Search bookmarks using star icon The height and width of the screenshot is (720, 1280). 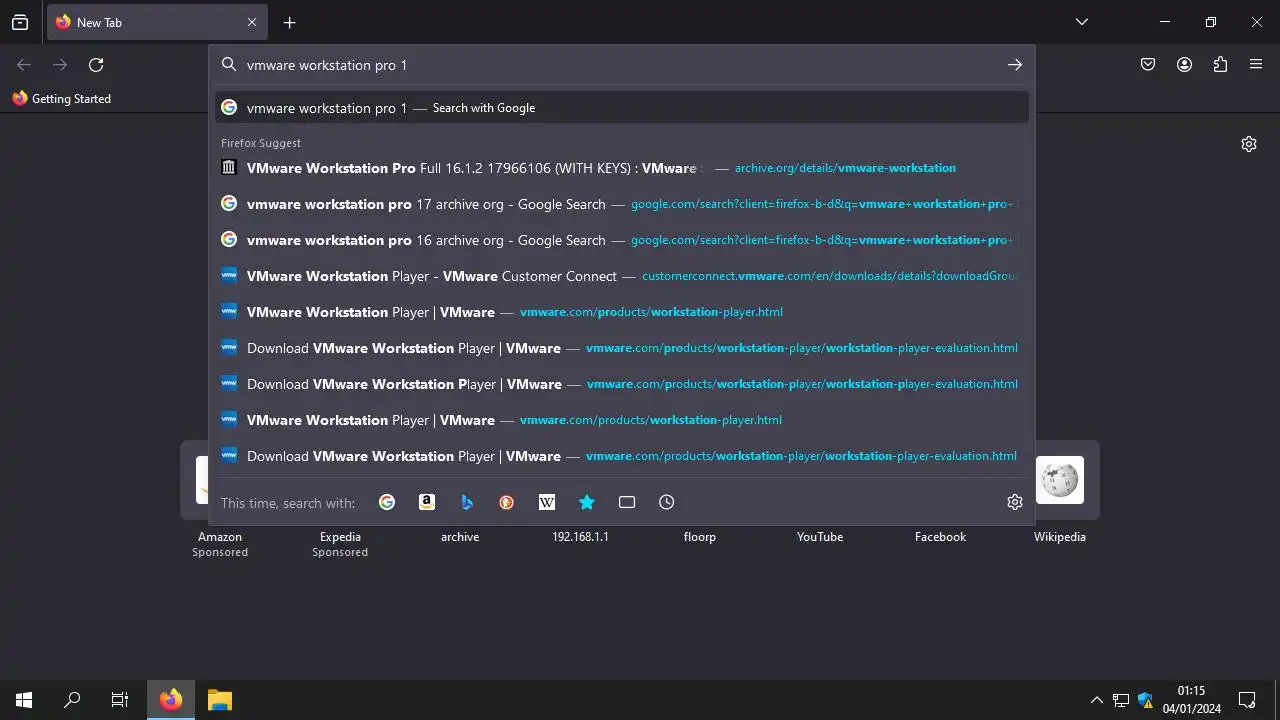point(587,503)
